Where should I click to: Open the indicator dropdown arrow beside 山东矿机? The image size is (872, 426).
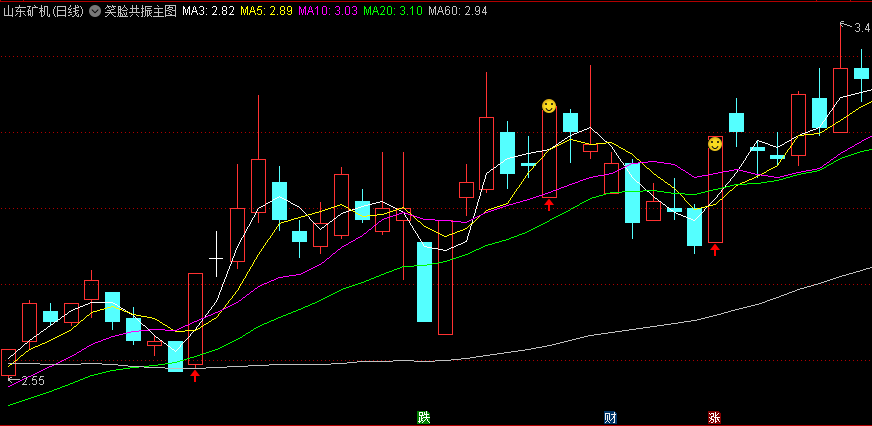[x=95, y=11]
